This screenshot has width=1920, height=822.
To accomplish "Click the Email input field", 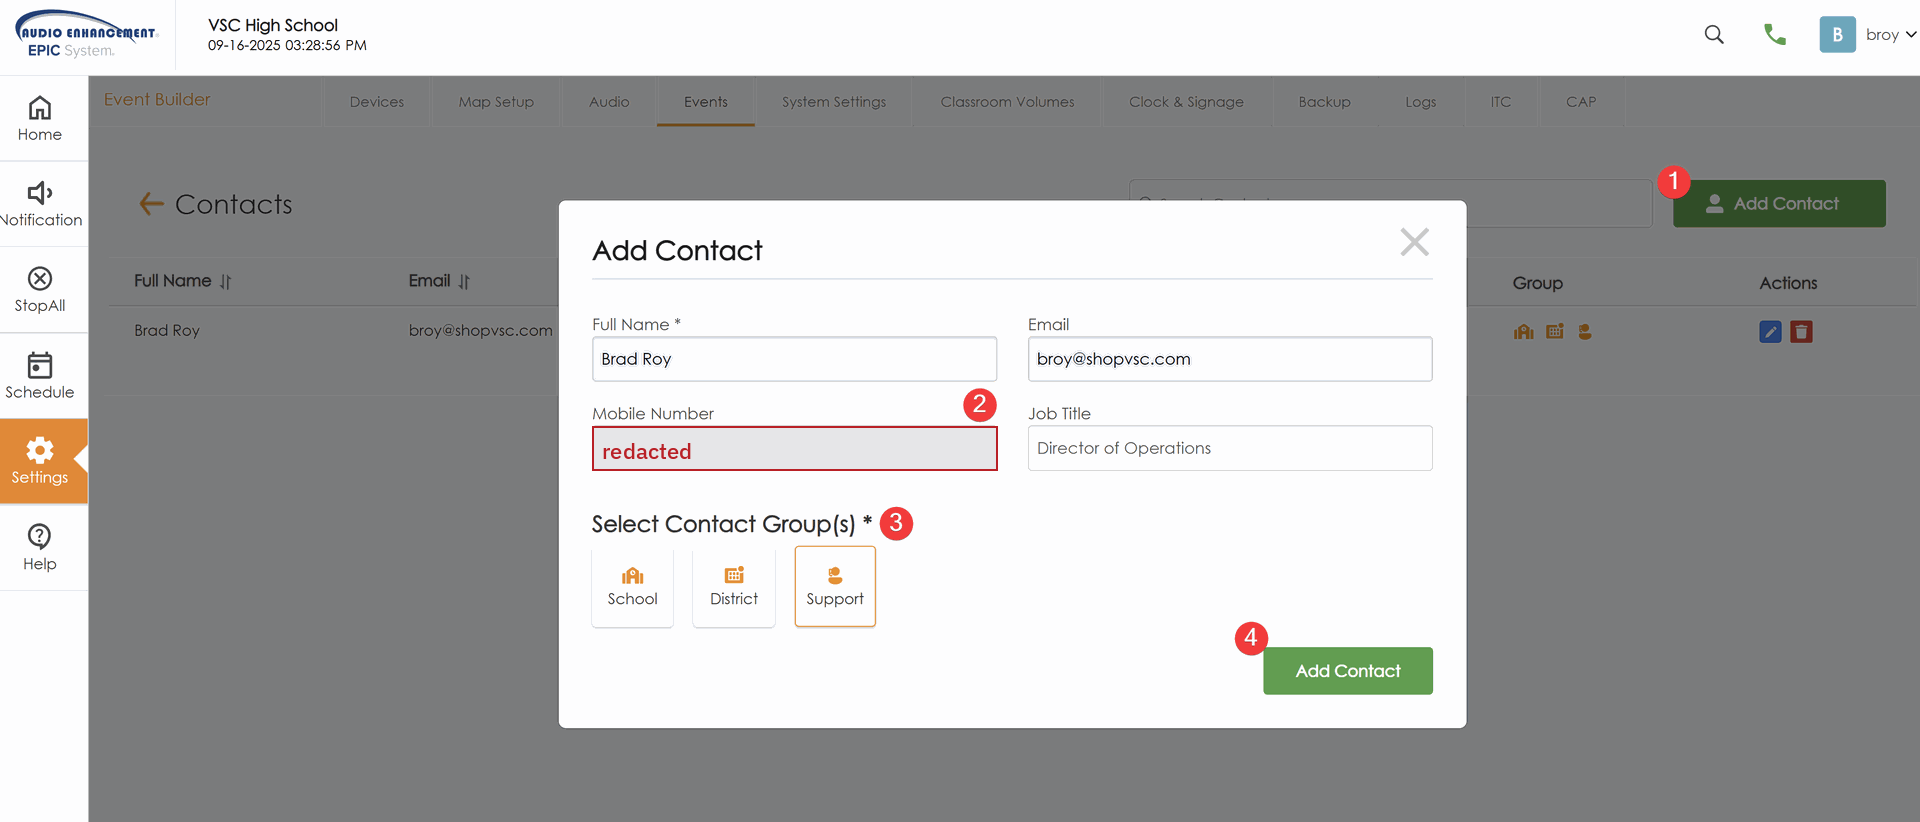I will point(1230,359).
